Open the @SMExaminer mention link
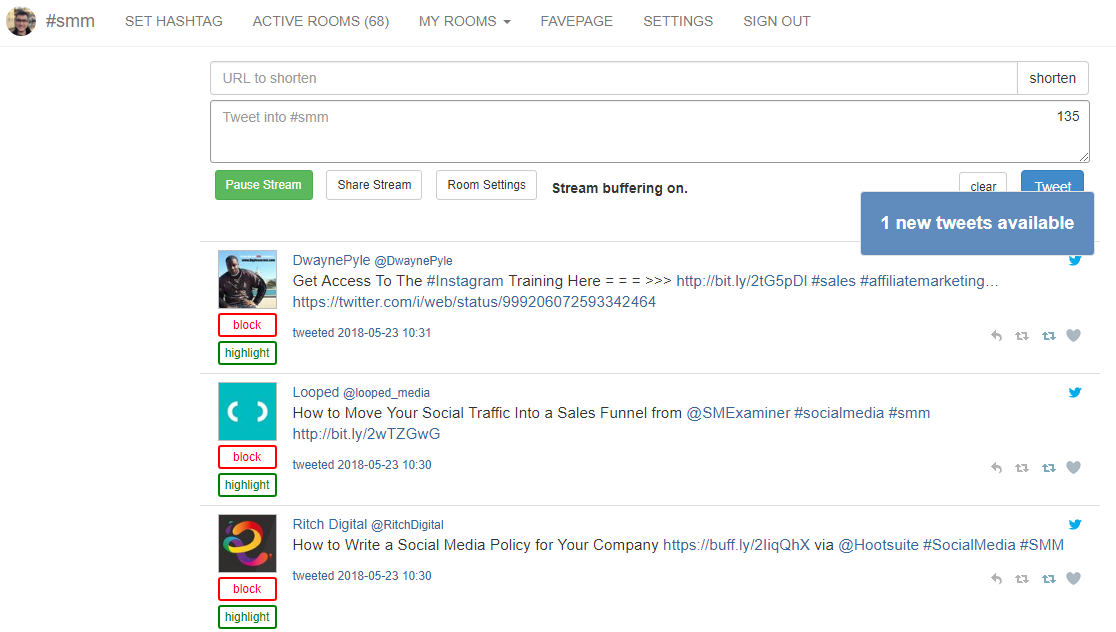Screen dimensions: 1116x632 pos(738,413)
